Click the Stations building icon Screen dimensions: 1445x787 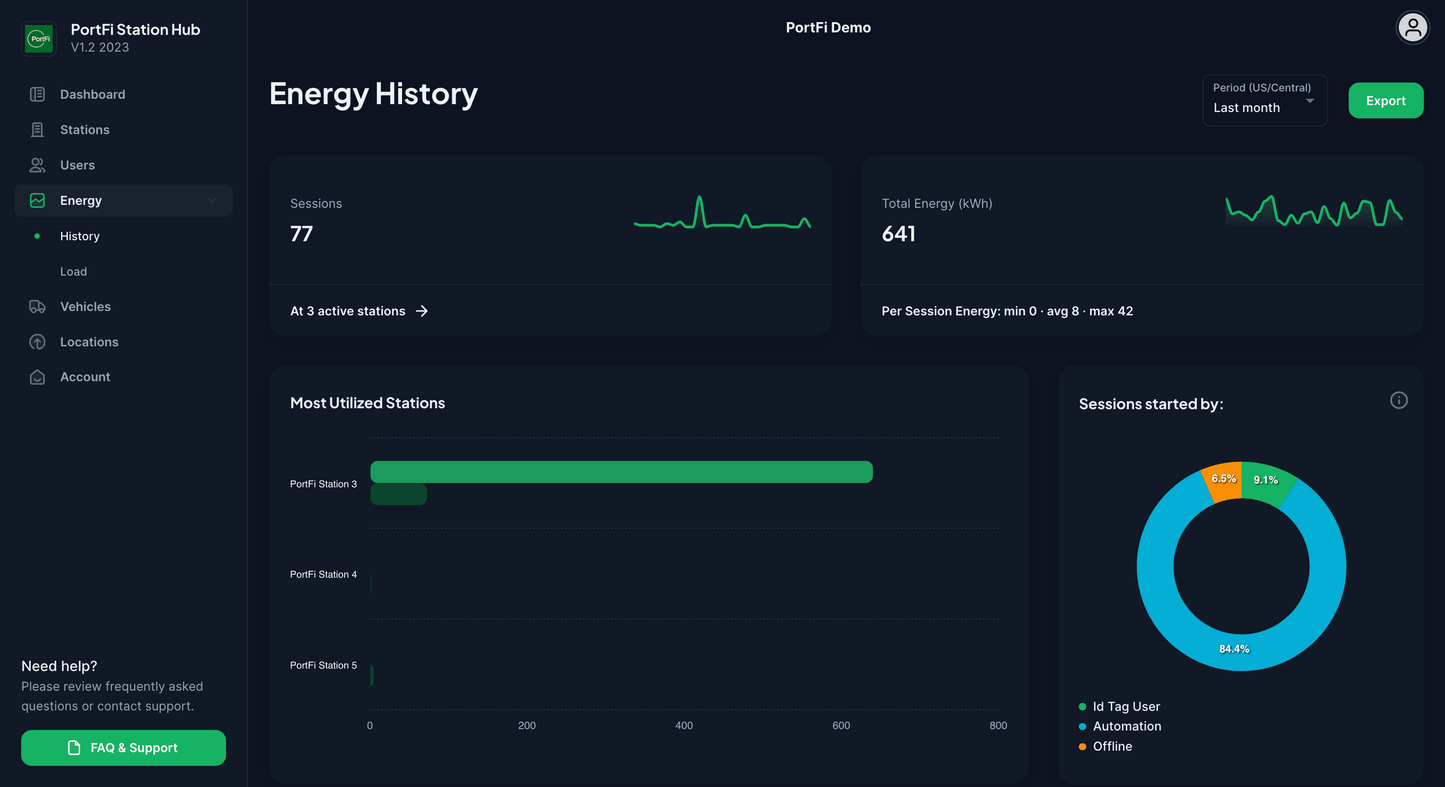click(37, 130)
